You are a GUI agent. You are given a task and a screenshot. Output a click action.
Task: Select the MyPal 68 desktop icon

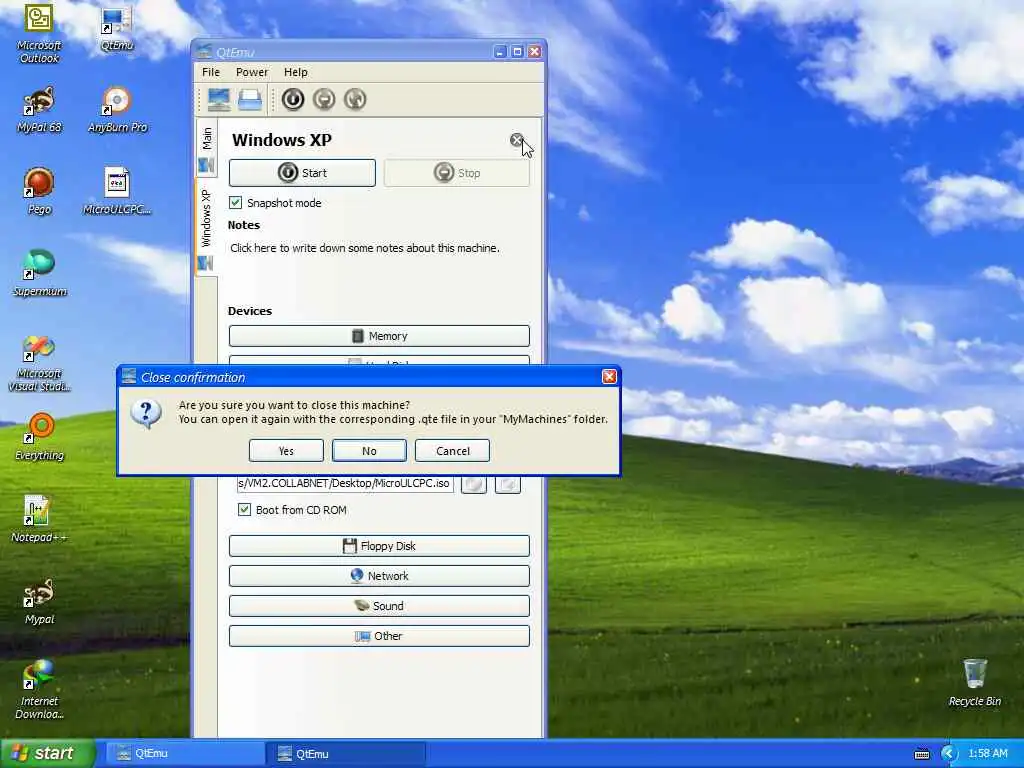pyautogui.click(x=39, y=110)
